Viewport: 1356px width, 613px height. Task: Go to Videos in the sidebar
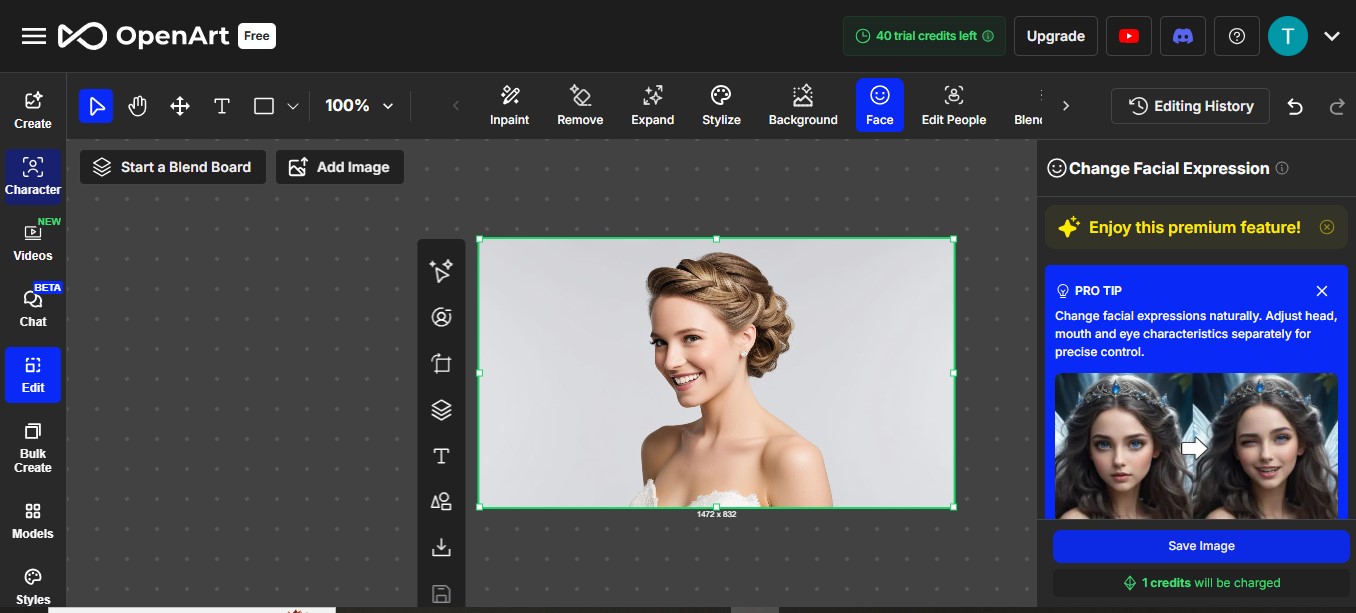tap(33, 242)
